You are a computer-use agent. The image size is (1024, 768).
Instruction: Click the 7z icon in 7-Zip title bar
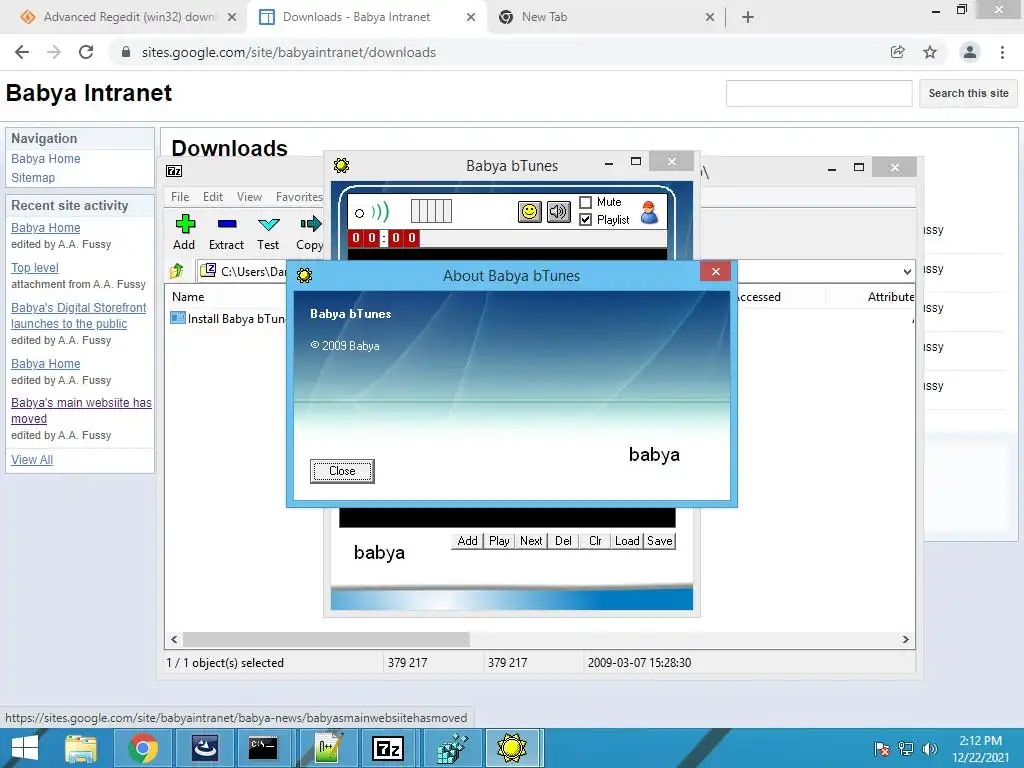pyautogui.click(x=174, y=171)
